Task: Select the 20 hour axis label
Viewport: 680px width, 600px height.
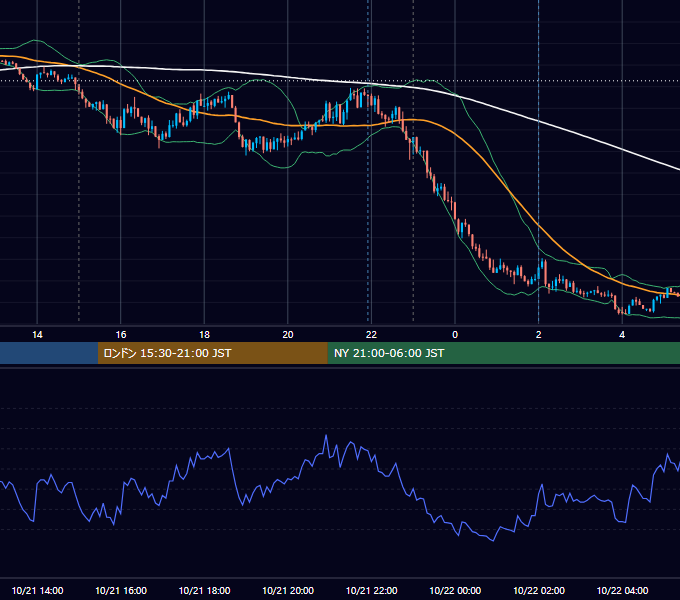Action: click(x=288, y=335)
